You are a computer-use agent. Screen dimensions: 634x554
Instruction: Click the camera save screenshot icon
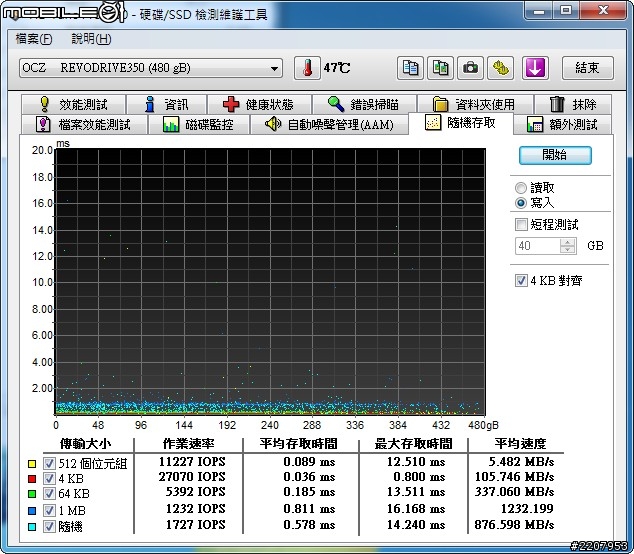[x=470, y=68]
